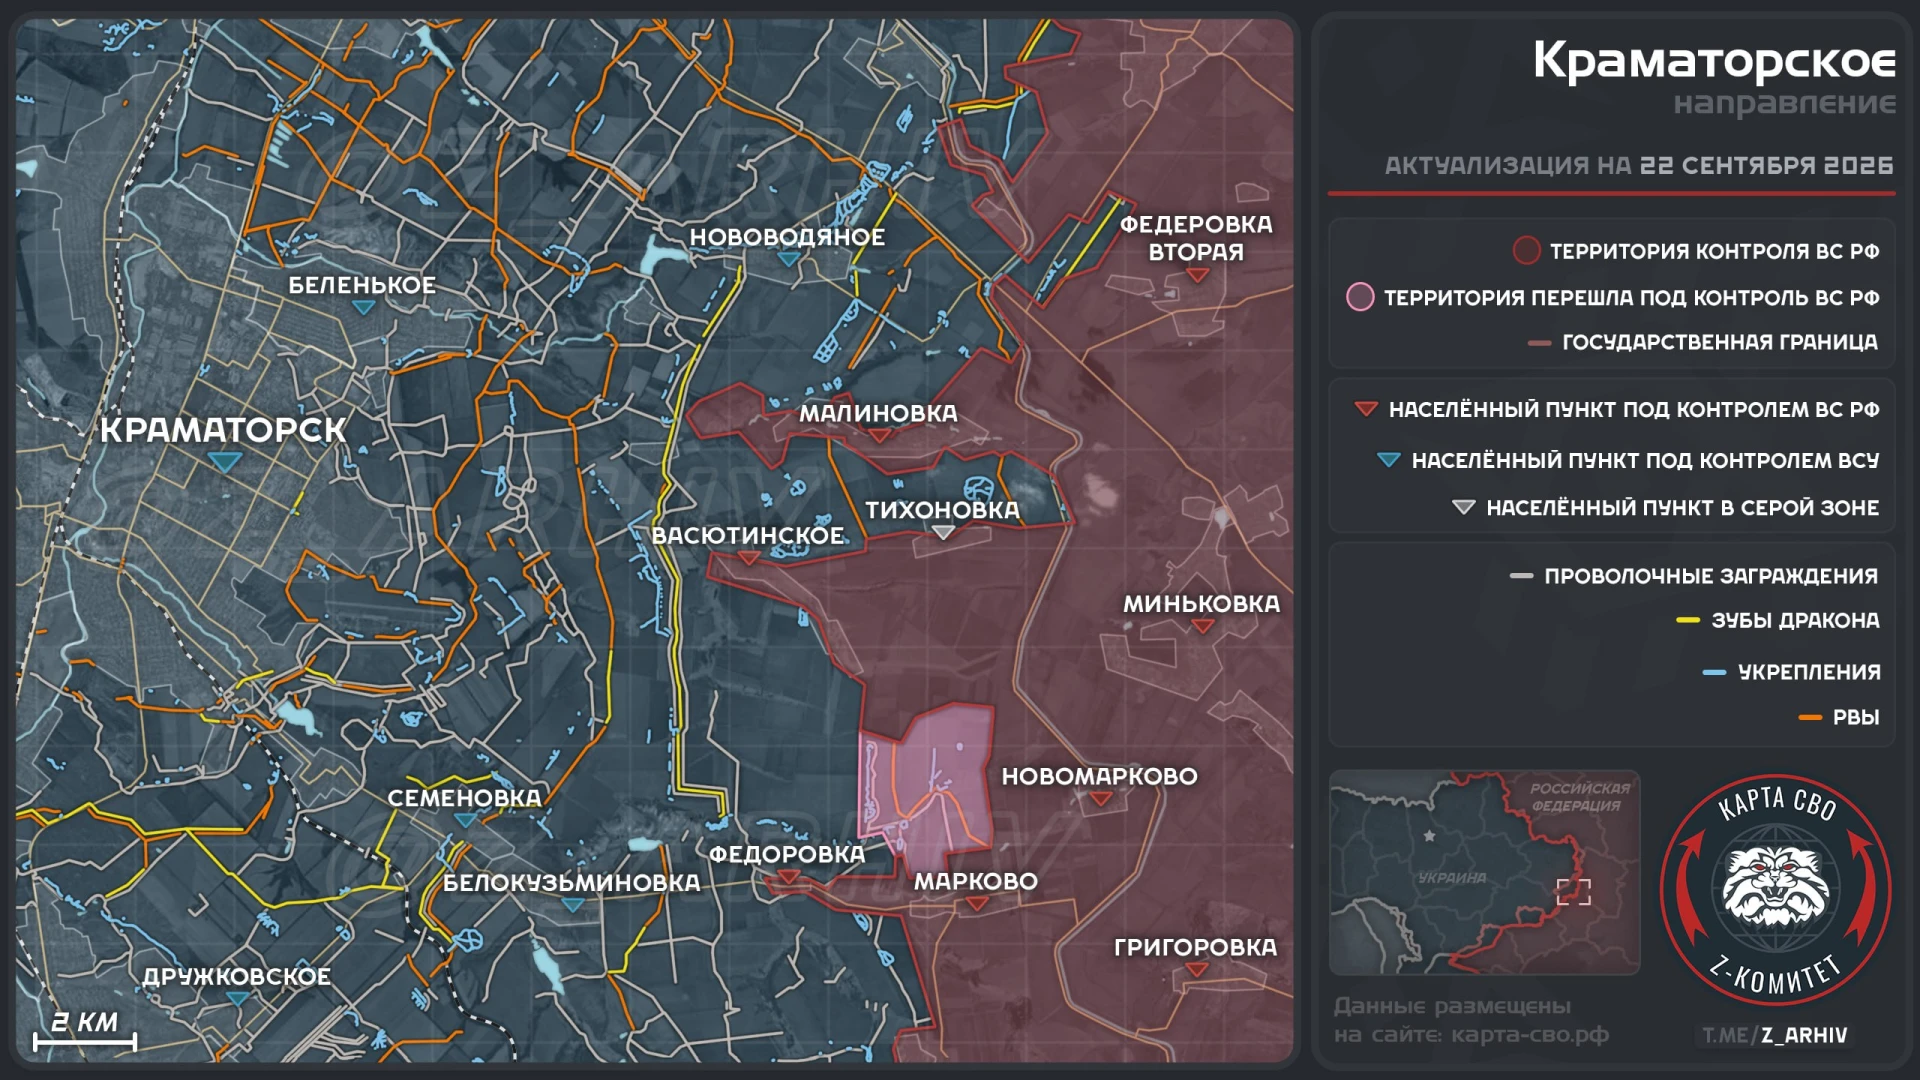Click the white bracket locator on minimap
Viewport: 1920px width, 1080px height.
point(1573,891)
